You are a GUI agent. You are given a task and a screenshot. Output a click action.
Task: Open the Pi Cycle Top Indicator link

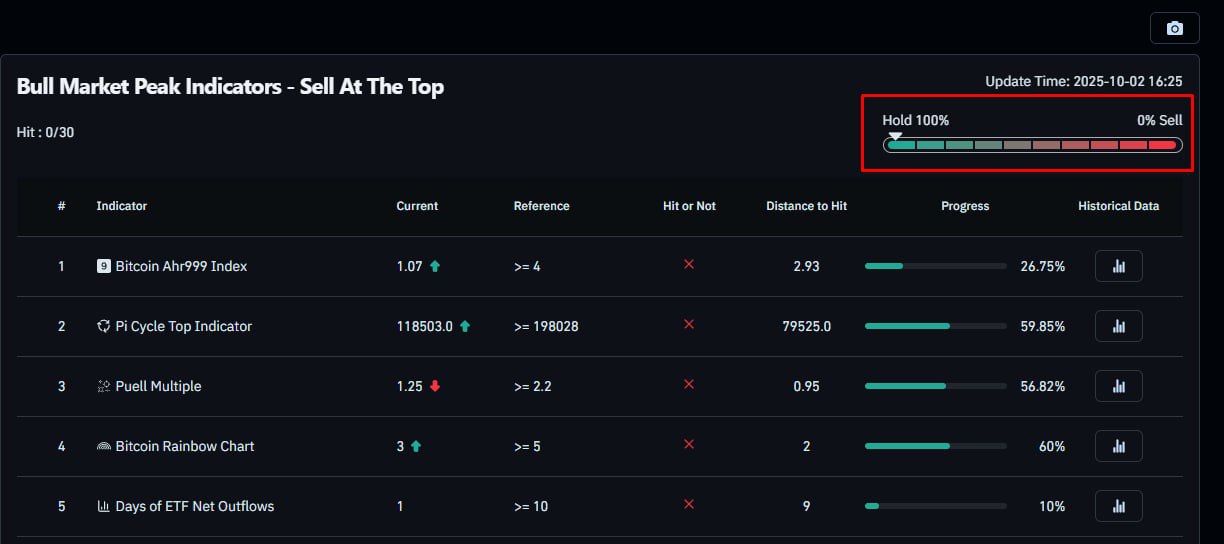[x=184, y=327]
